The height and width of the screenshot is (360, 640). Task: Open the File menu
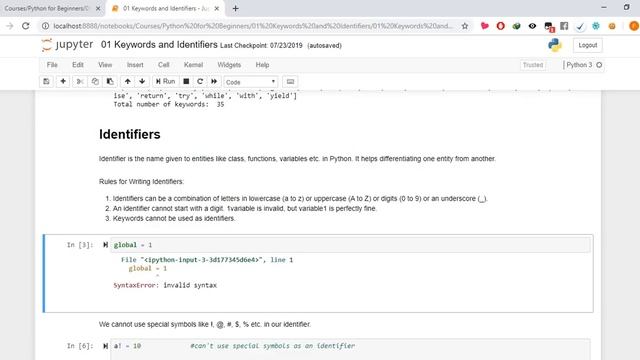[52, 65]
